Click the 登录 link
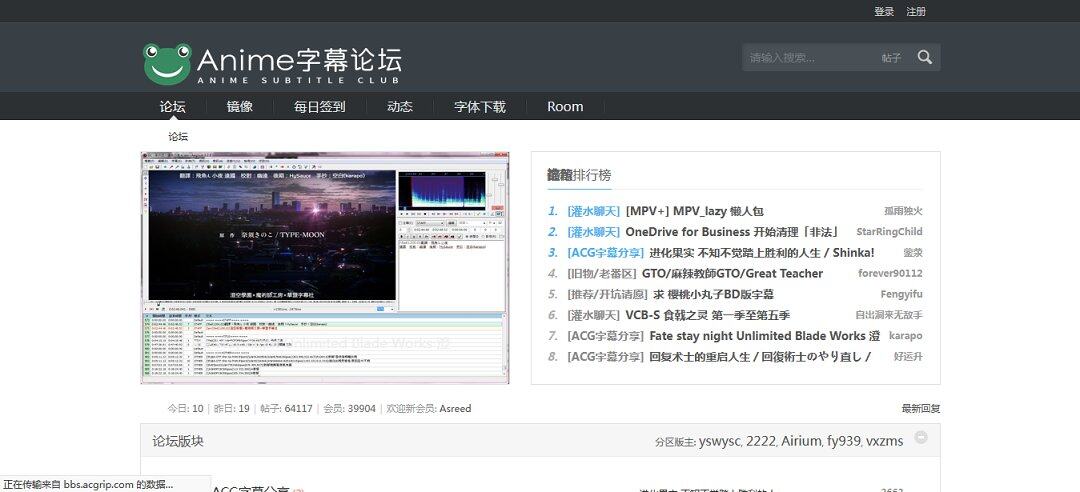Screen dimensions: 1080x492 (x=884, y=12)
